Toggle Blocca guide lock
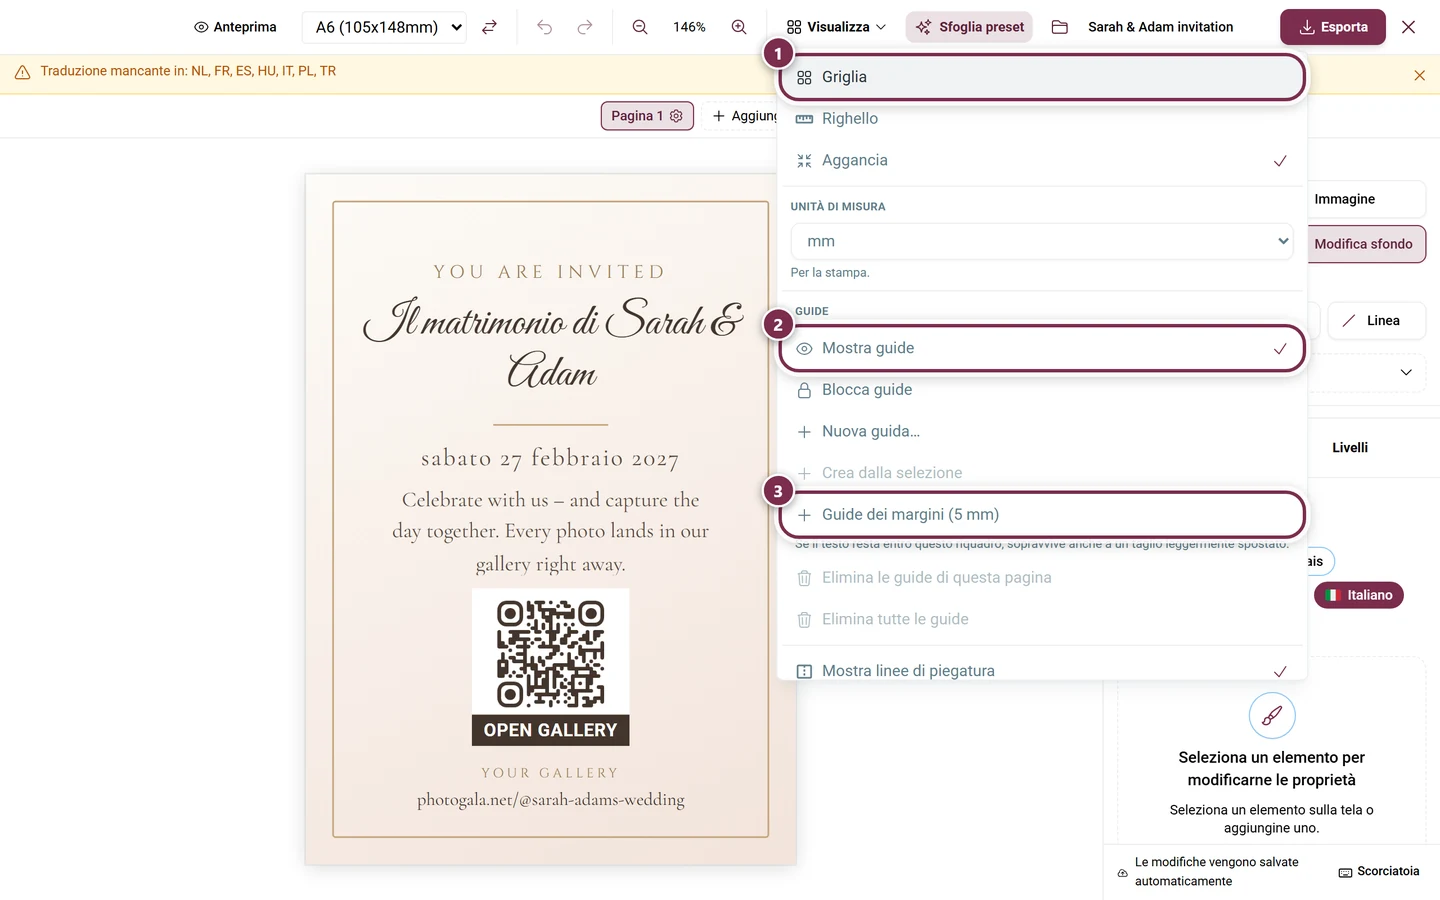This screenshot has height=900, width=1440. (x=1042, y=390)
